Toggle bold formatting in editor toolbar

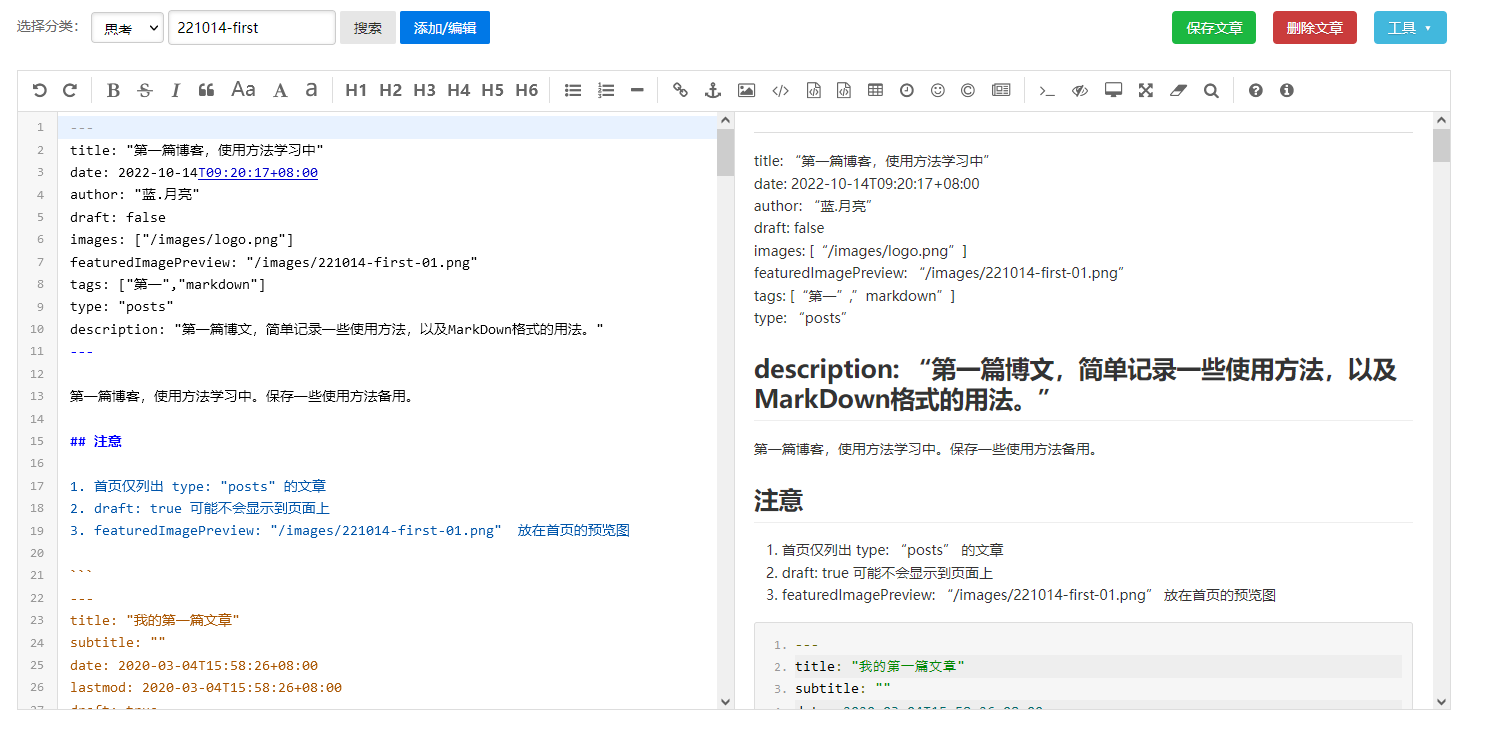tap(113, 90)
